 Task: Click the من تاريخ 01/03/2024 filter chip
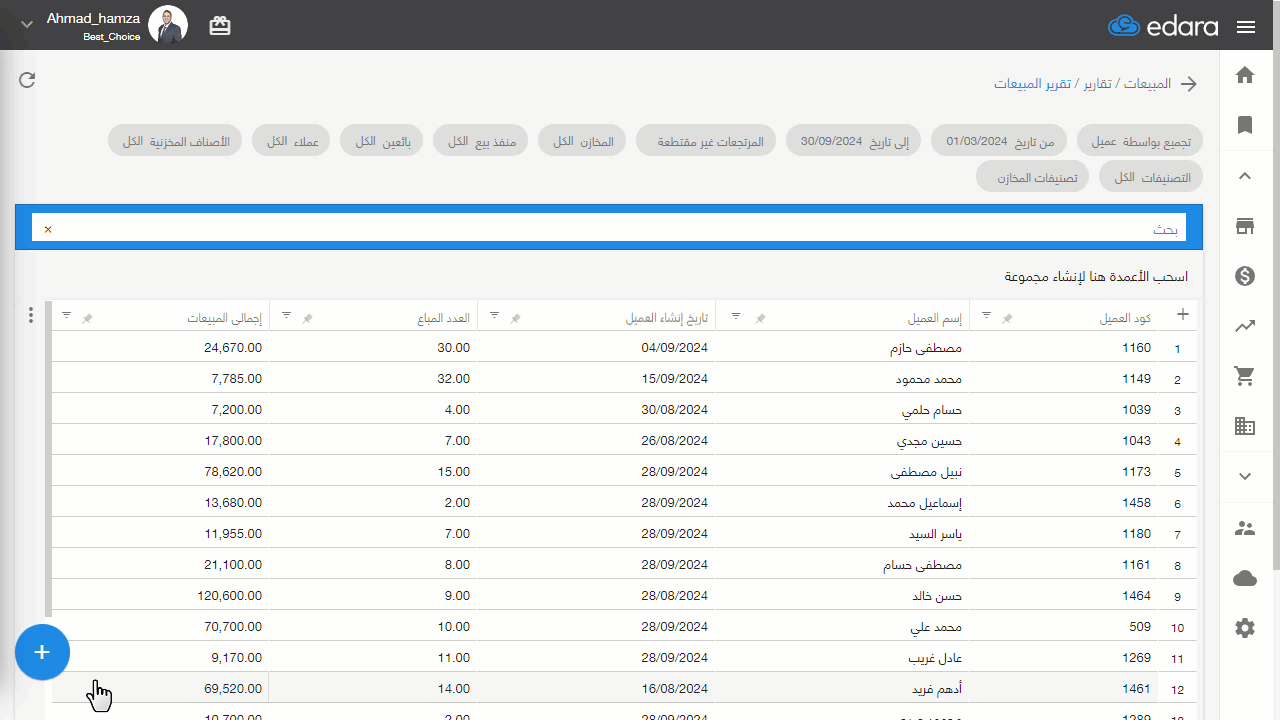1000,141
